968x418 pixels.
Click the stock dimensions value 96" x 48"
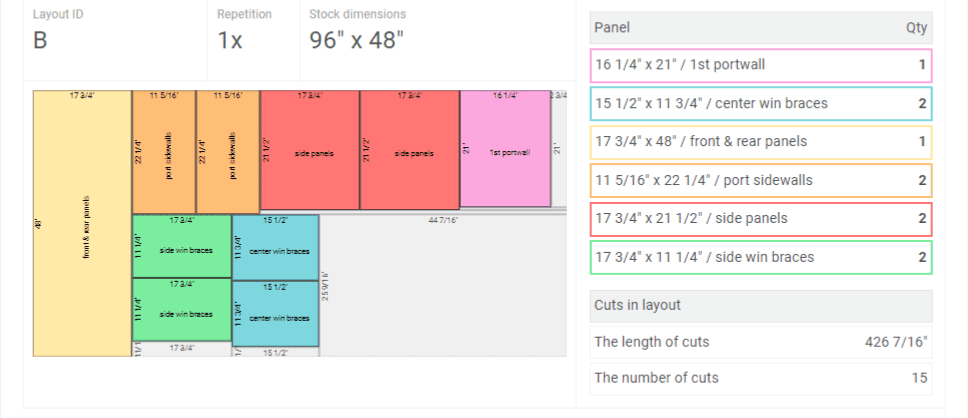[356, 41]
